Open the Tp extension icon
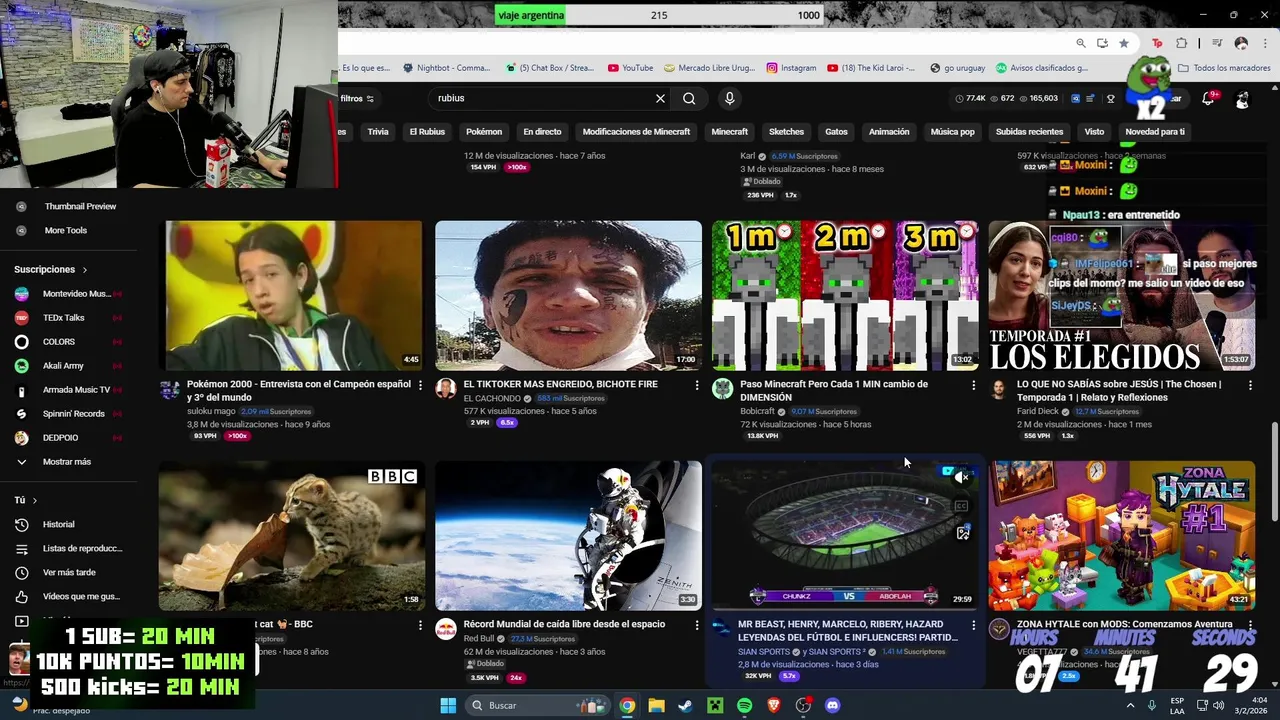Image resolution: width=1280 pixels, height=720 pixels. click(1157, 43)
